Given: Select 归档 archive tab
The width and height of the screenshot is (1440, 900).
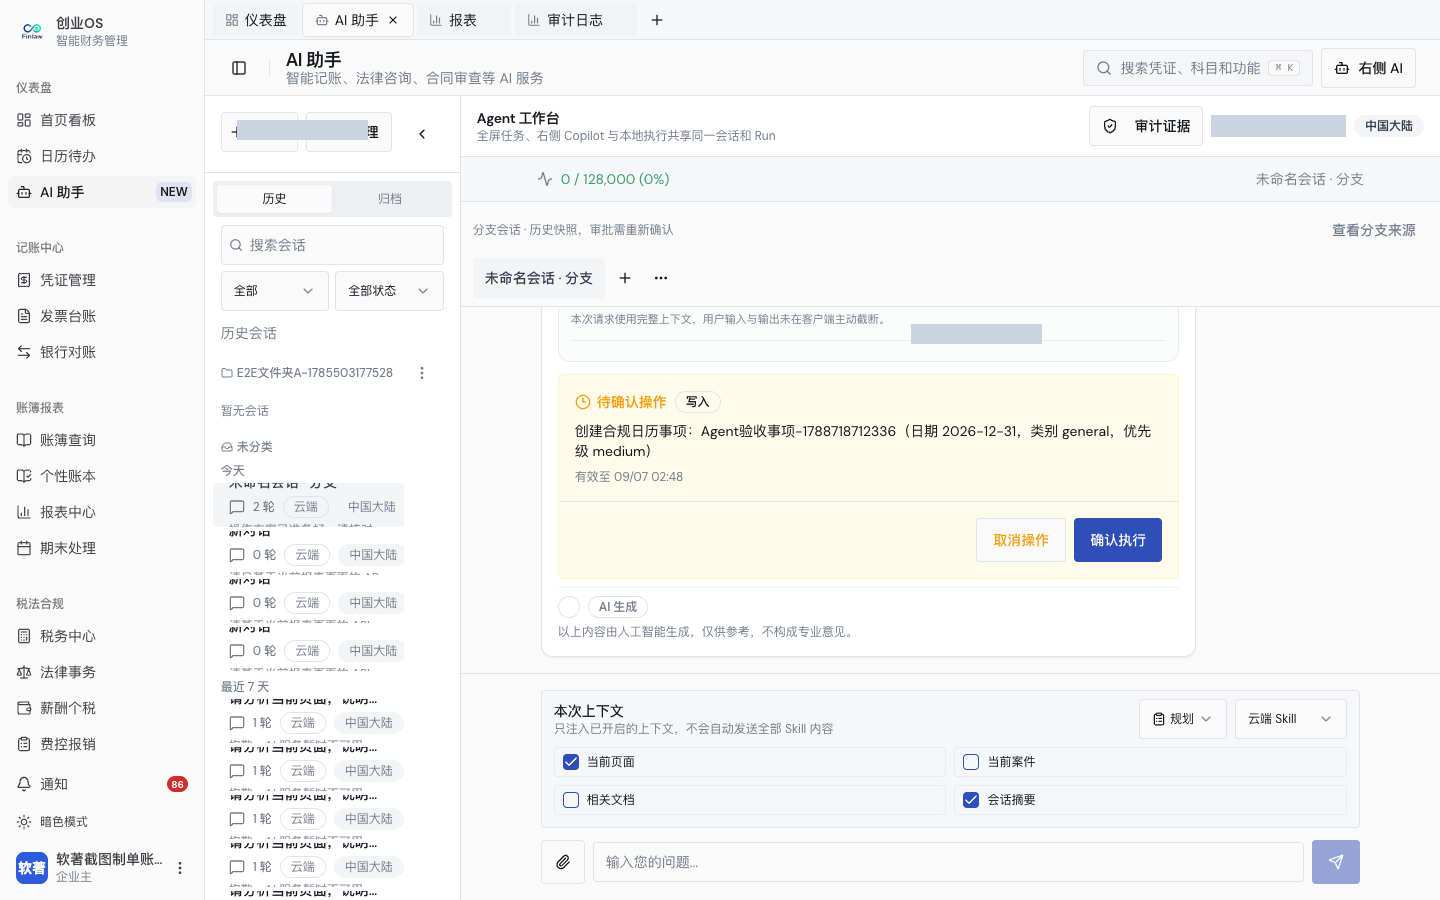Looking at the screenshot, I should 390,199.
